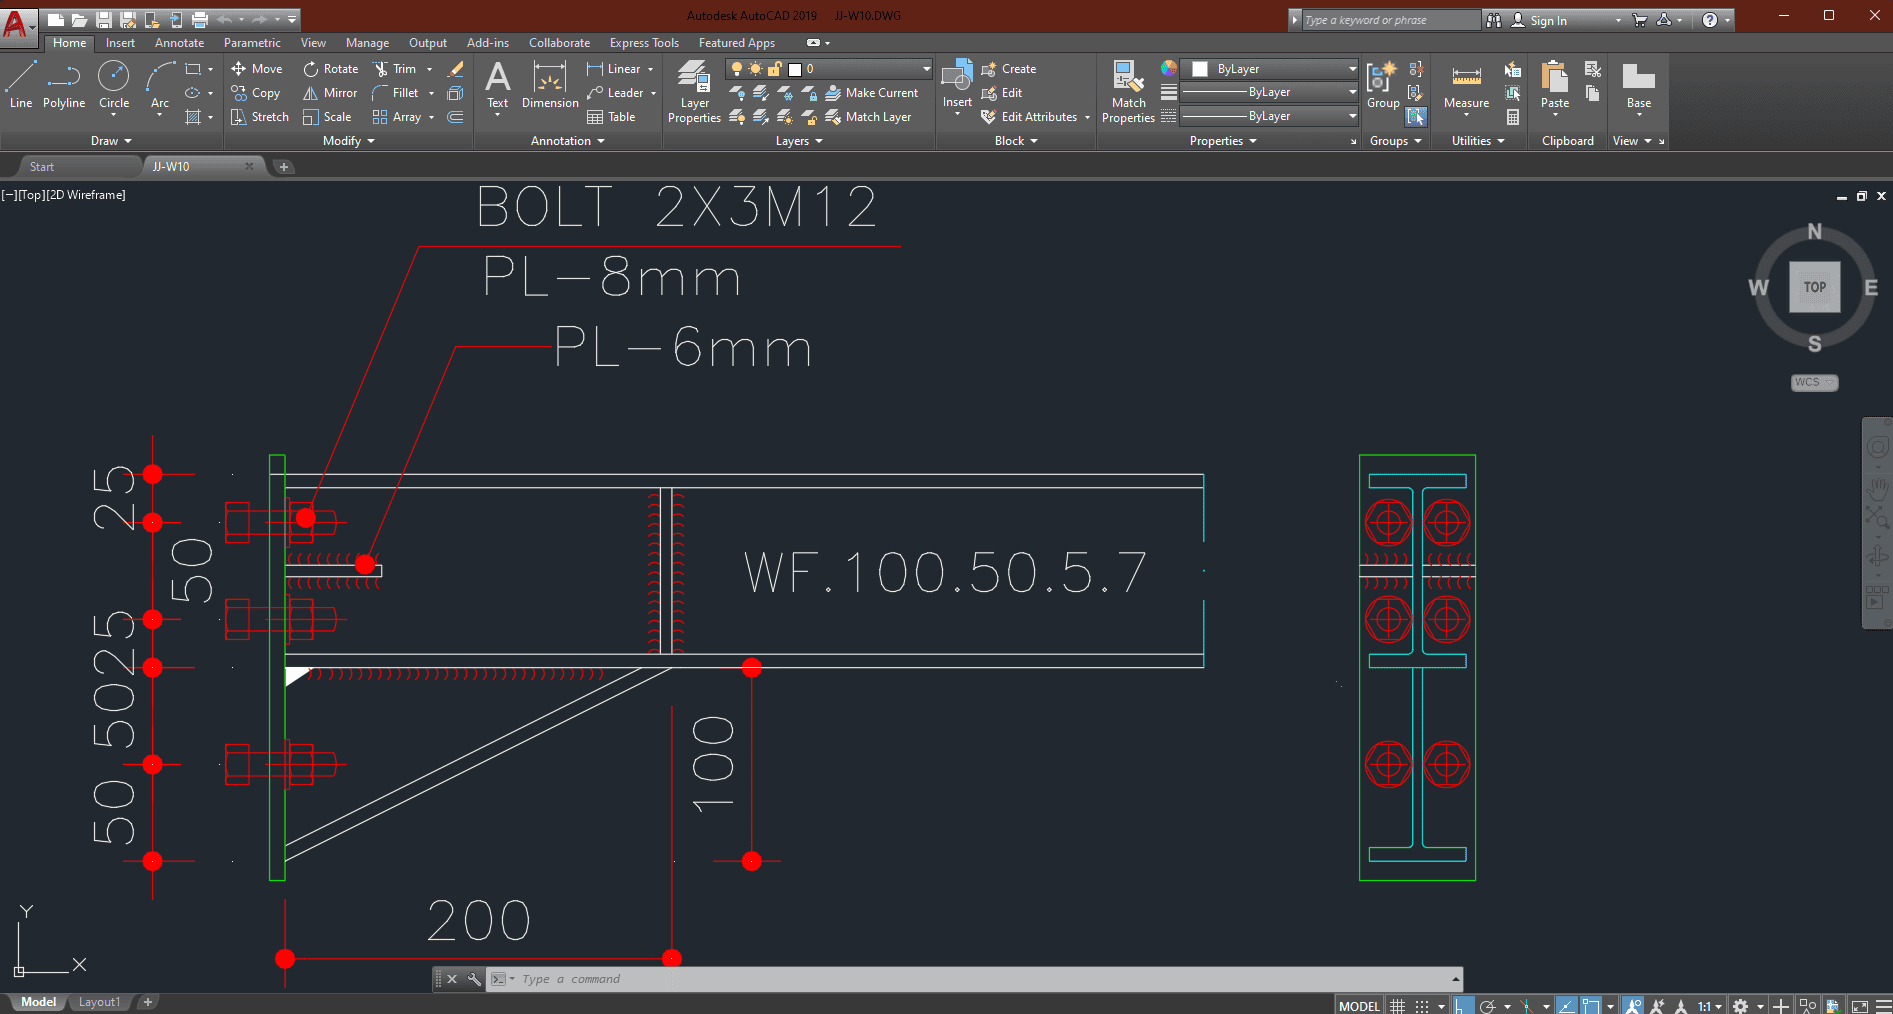The width and height of the screenshot is (1893, 1014).
Task: Click the layer 0 color swatch
Action: pyautogui.click(x=795, y=69)
